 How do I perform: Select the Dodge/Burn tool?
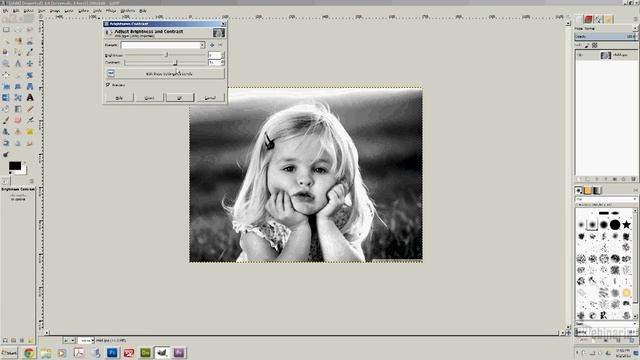click(x=6, y=155)
